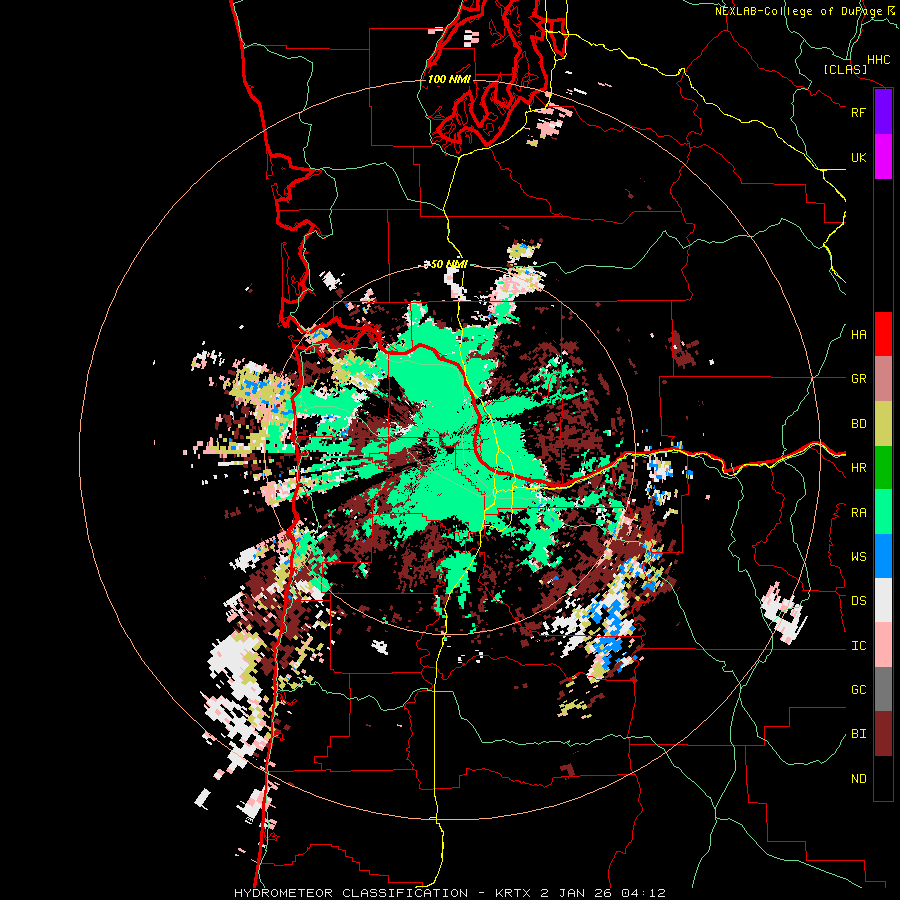This screenshot has width=900, height=900.
Task: Click the IC pink legend swatch
Action: [883, 645]
